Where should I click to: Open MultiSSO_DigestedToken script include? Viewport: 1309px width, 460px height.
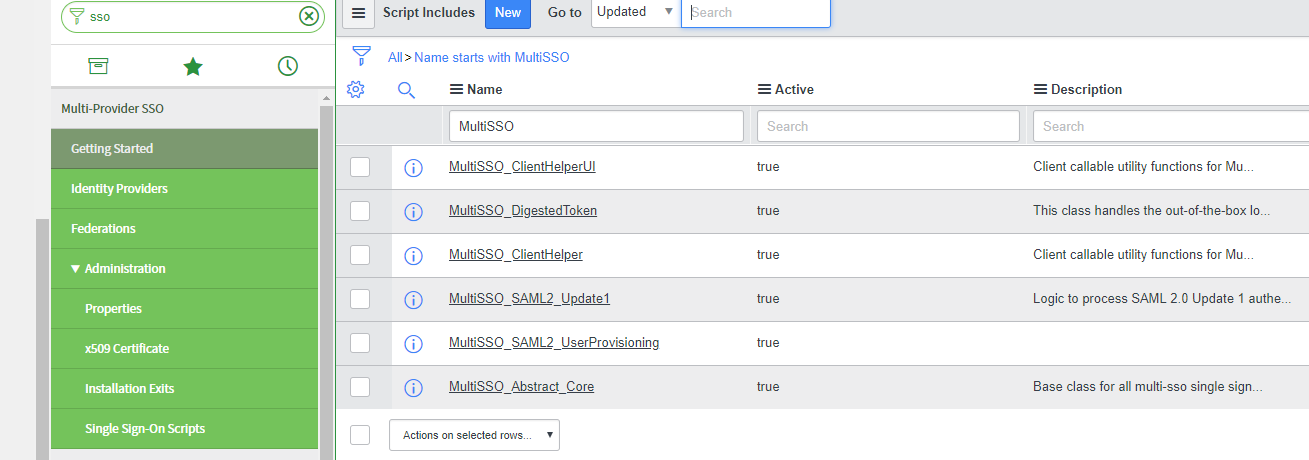[523, 211]
